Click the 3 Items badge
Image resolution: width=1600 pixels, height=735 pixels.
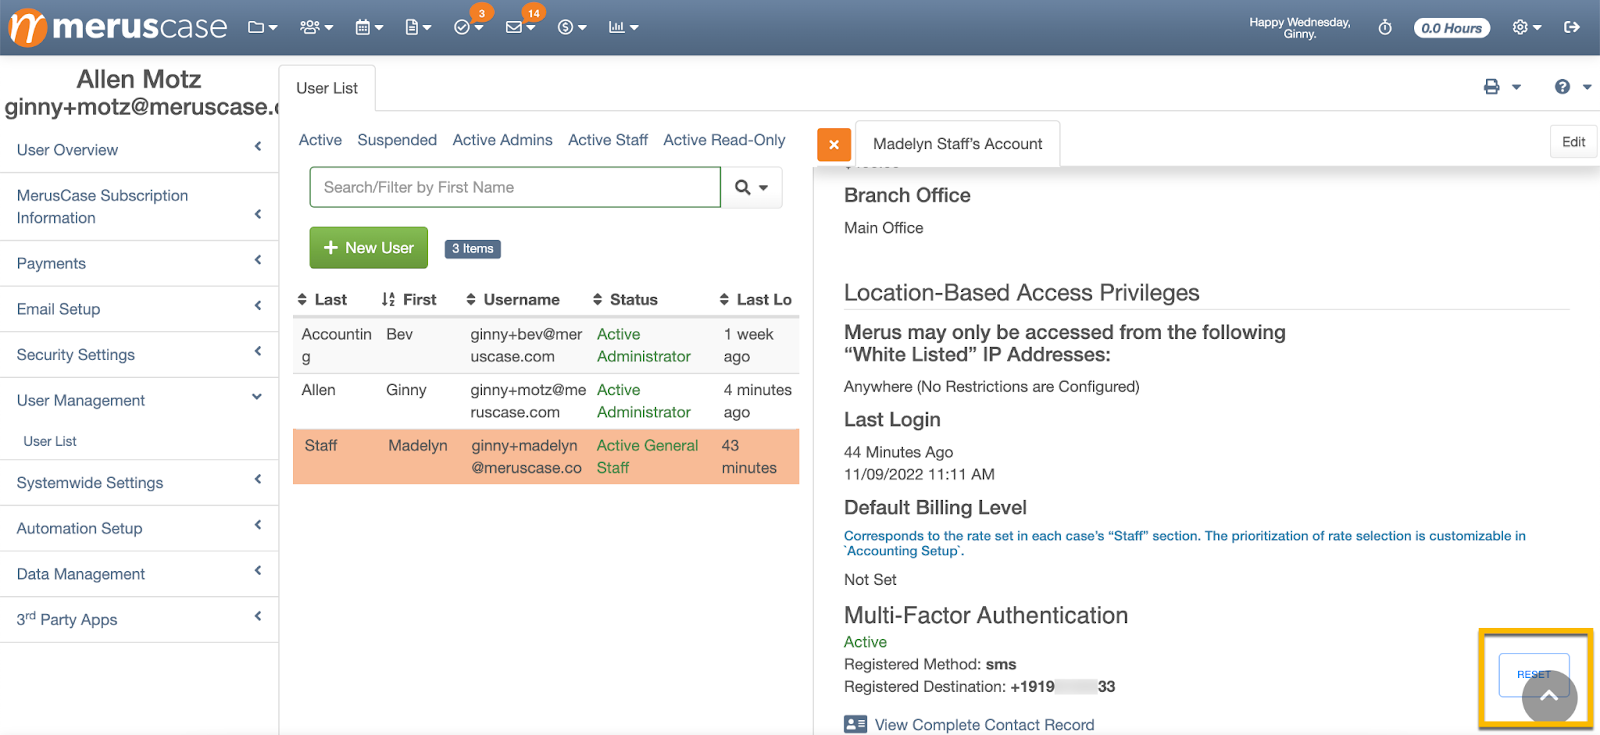point(473,249)
